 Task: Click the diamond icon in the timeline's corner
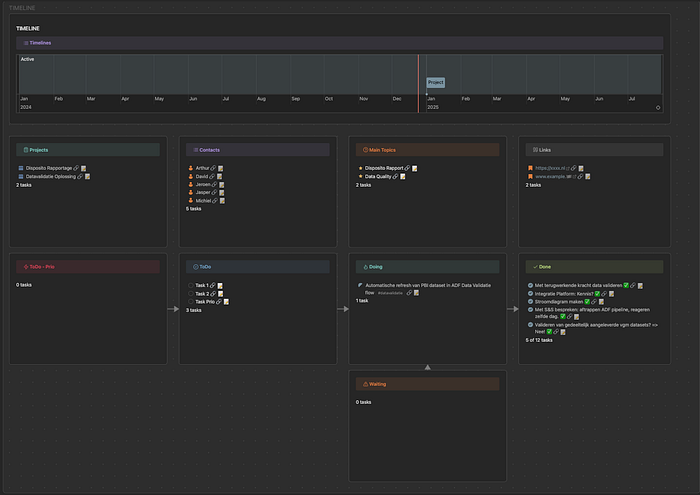[658, 108]
